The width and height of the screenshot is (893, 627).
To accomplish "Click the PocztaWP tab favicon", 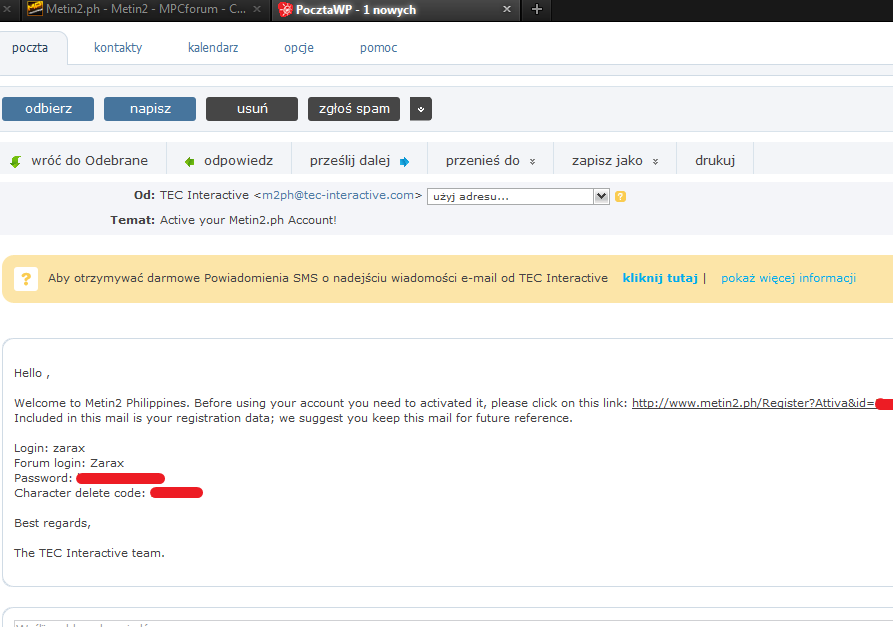I will tap(285, 9).
